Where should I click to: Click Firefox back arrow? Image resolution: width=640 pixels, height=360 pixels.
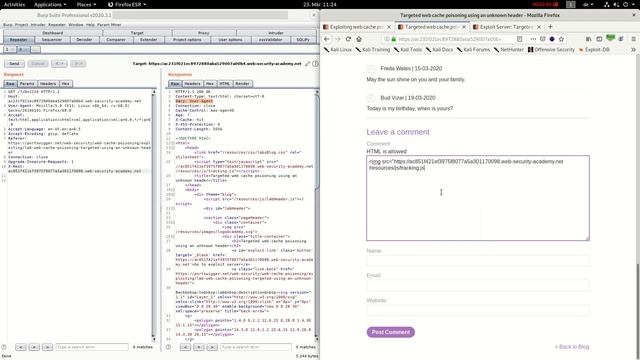[327, 39]
